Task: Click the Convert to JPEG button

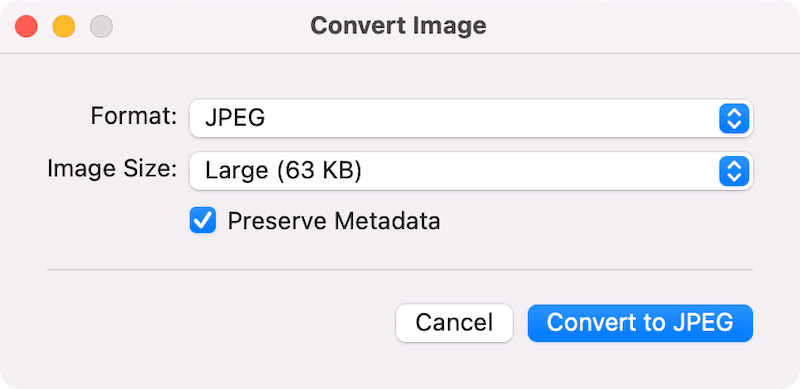Action: (640, 323)
